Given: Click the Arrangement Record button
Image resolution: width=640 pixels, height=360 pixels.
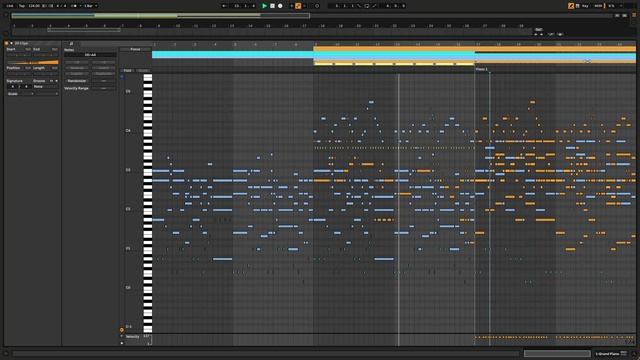Looking at the screenshot, I should tap(280, 6).
